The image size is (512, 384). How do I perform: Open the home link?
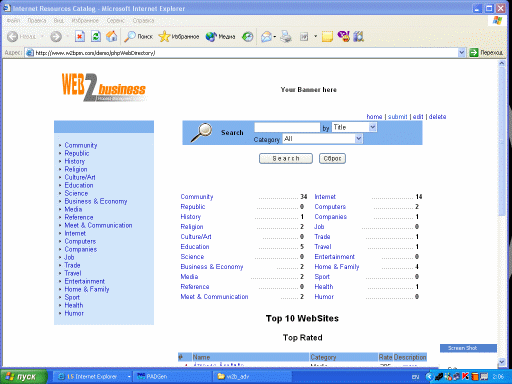[374, 117]
